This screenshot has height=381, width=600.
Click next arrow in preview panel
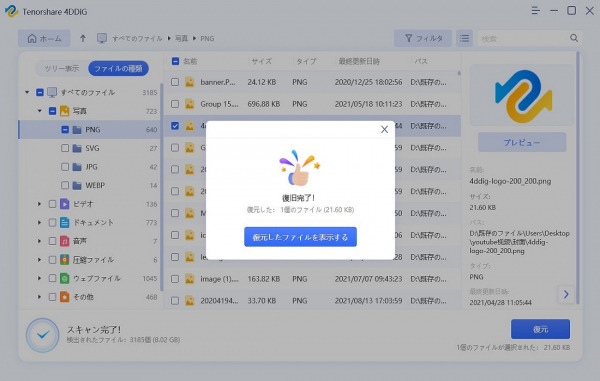[566, 294]
